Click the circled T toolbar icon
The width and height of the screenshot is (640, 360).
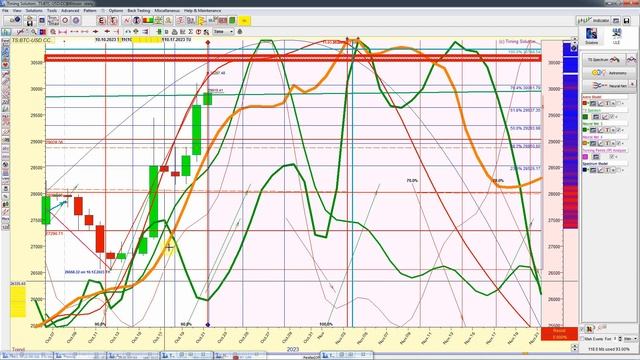tap(137, 20)
